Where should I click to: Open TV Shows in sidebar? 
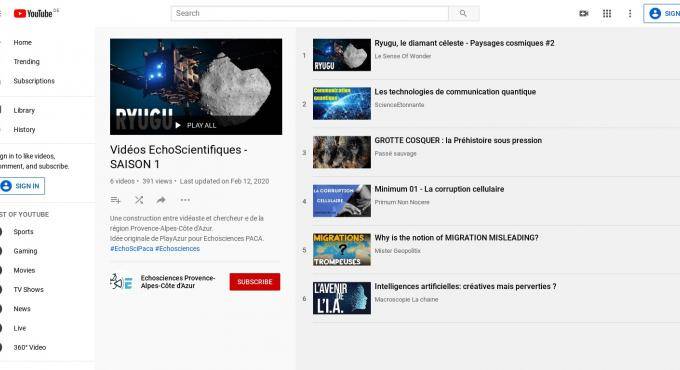click(29, 290)
